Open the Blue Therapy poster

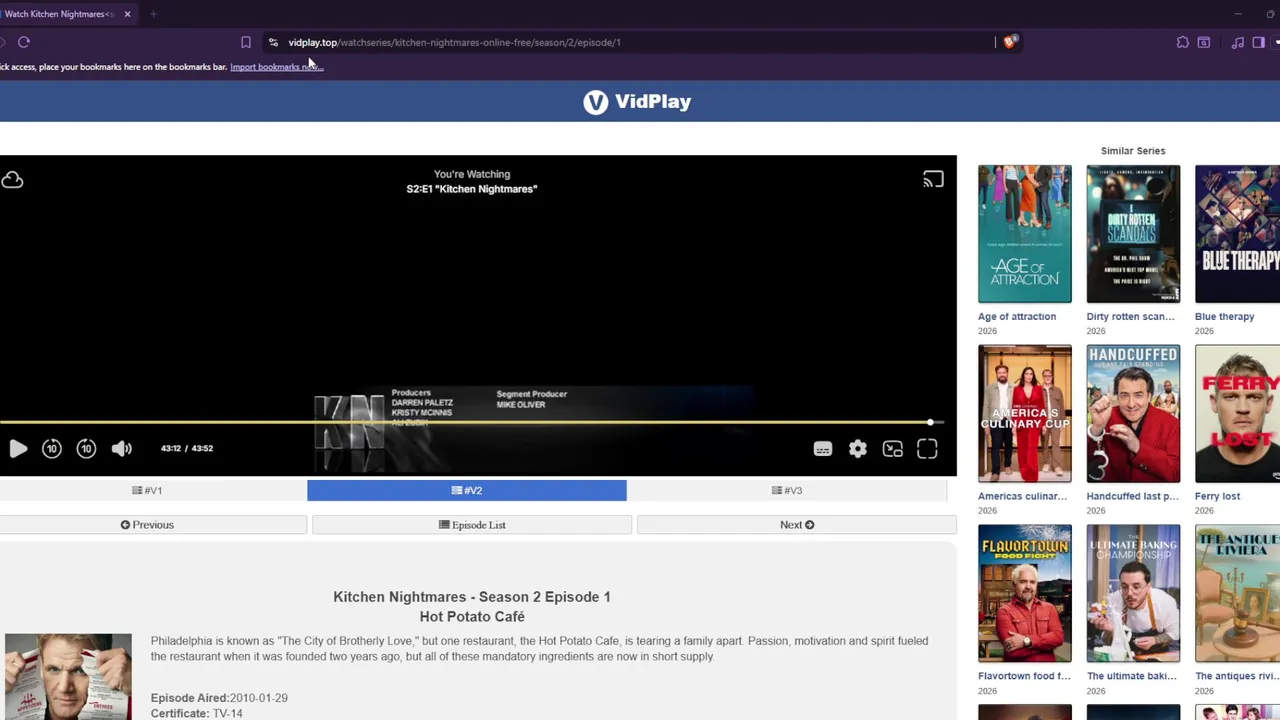1238,234
